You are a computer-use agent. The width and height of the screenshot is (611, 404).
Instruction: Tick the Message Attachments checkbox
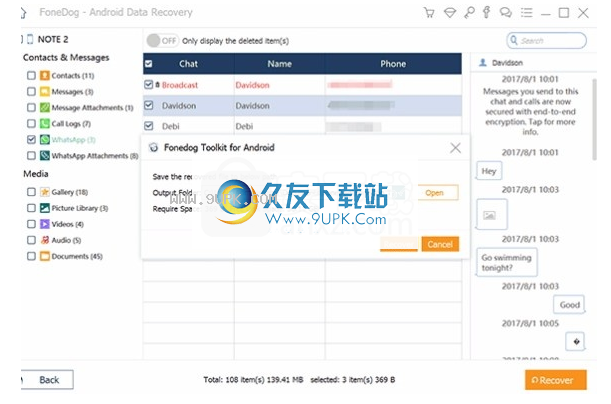click(x=31, y=108)
